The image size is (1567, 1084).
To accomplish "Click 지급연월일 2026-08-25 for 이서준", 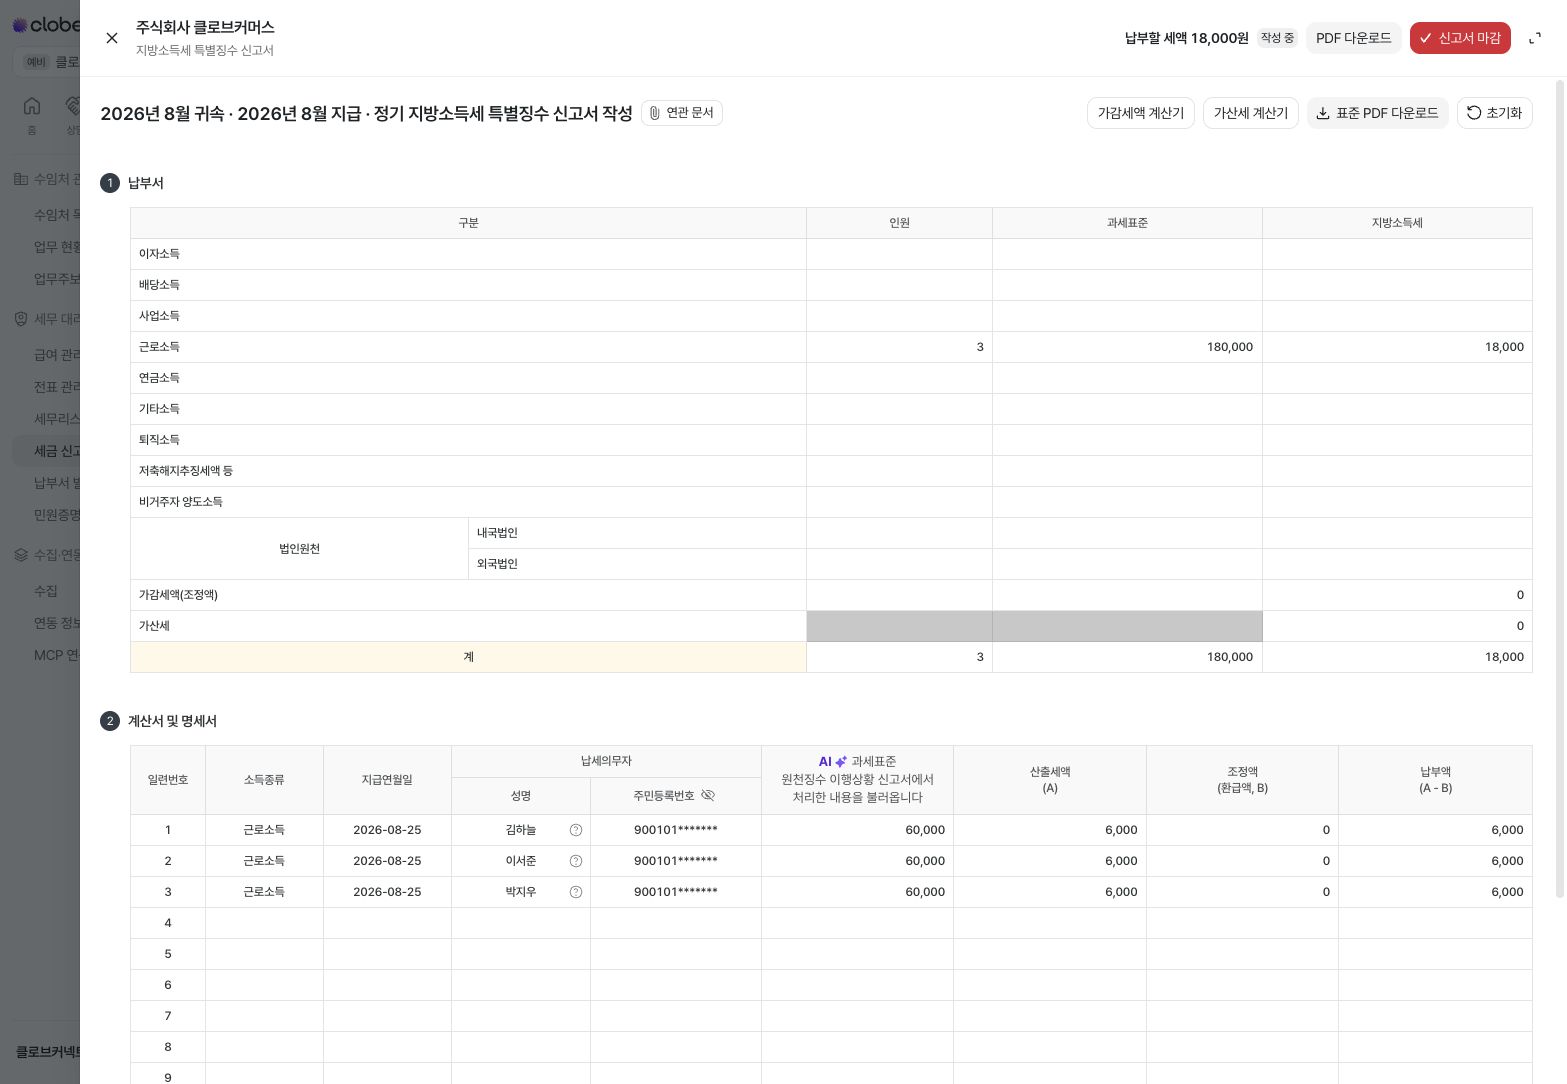I will pyautogui.click(x=387, y=861).
